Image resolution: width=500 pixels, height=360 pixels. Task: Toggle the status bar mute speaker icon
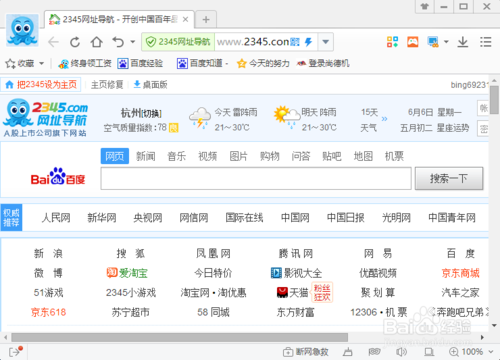(x=401, y=352)
